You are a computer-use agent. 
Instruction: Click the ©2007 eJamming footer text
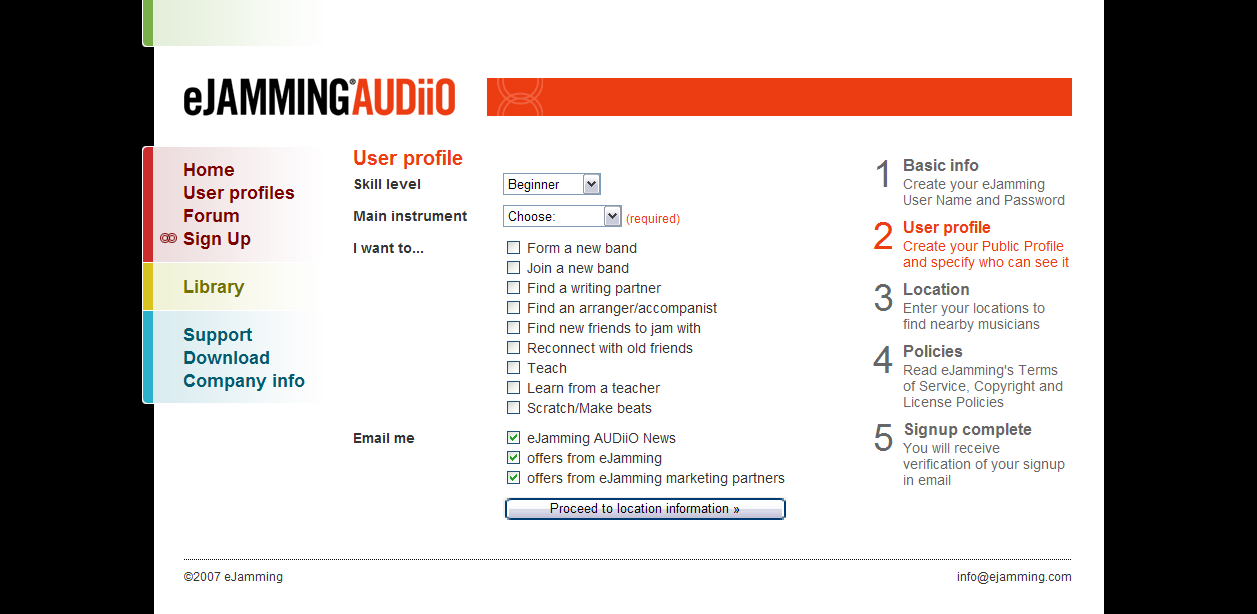(233, 577)
